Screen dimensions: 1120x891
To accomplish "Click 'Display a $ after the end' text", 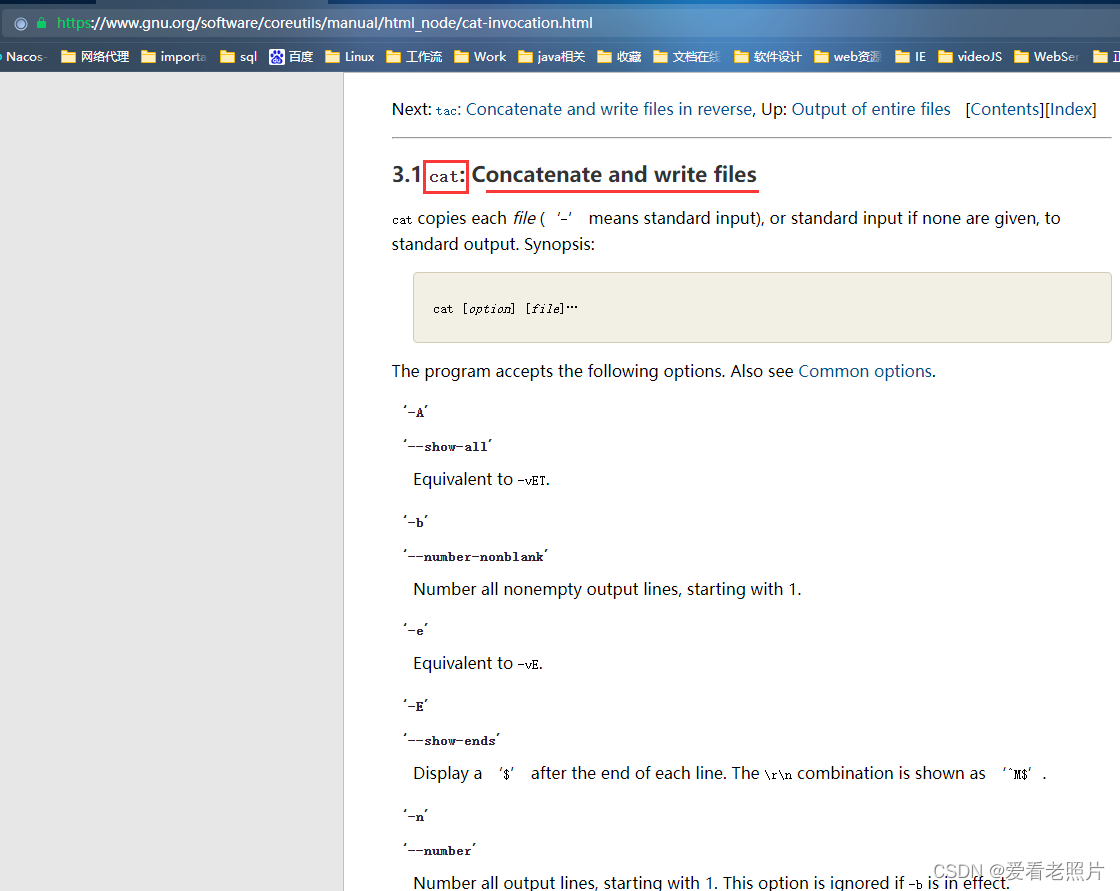I will pyautogui.click(x=730, y=774).
